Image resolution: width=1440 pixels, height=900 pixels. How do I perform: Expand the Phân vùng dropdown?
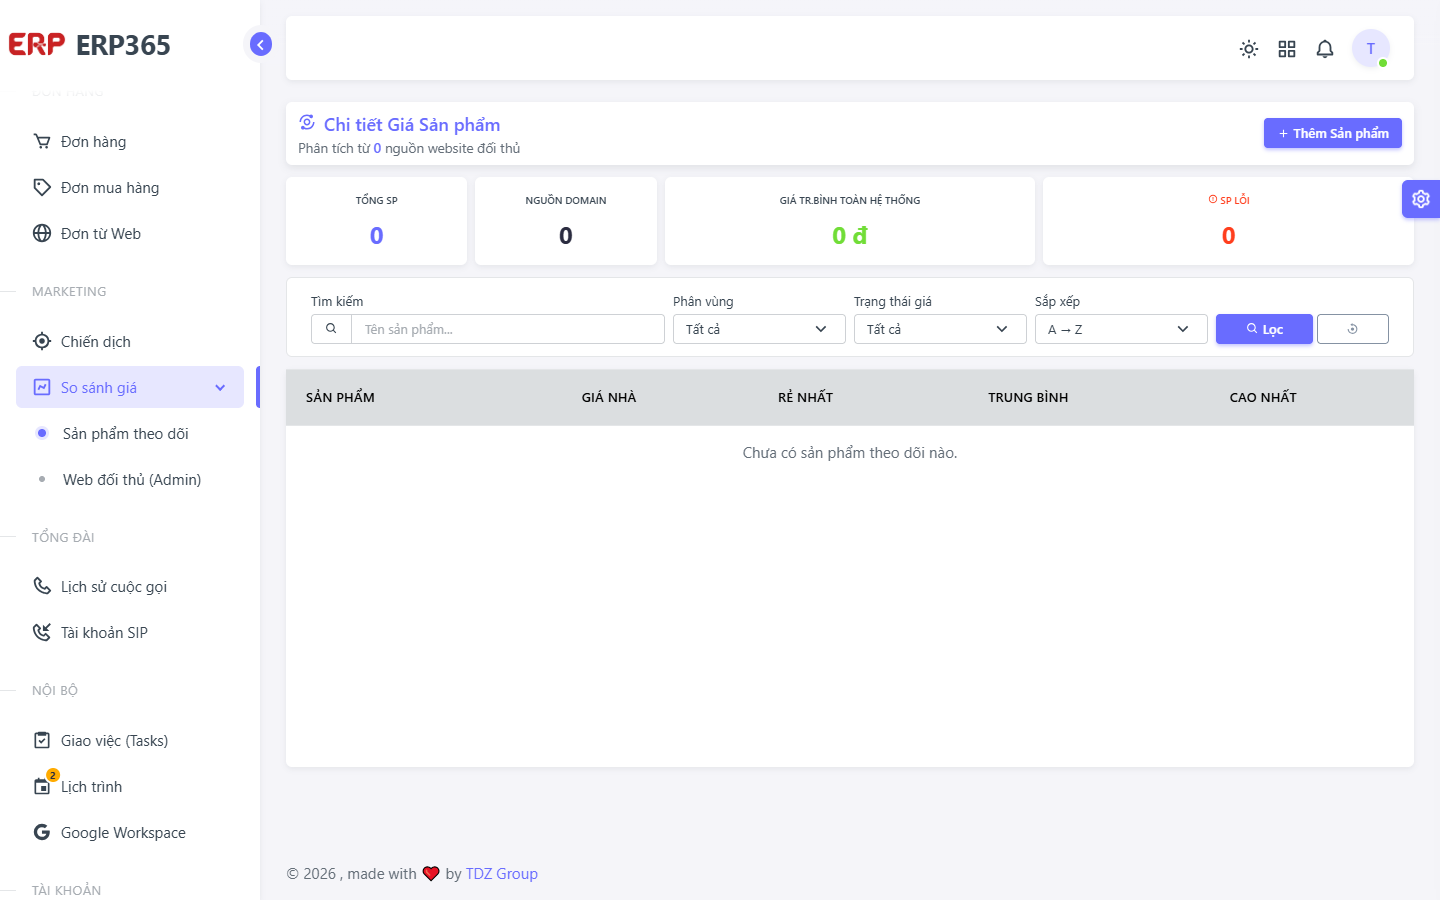[759, 329]
